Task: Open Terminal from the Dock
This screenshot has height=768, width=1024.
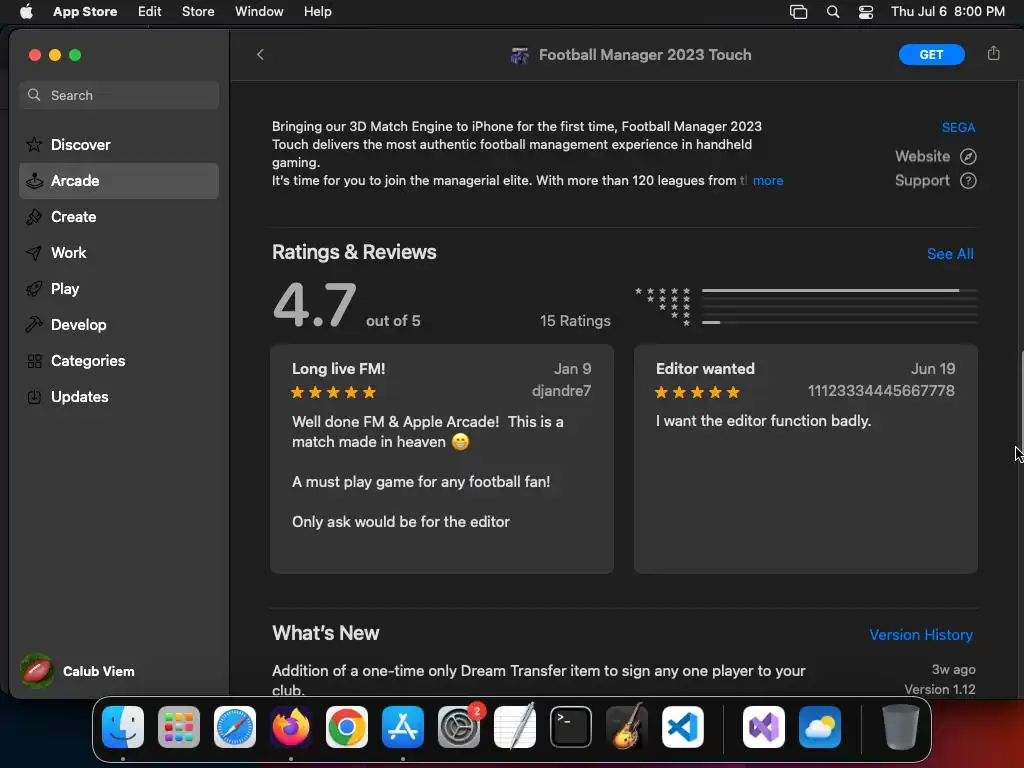Action: tap(571, 727)
